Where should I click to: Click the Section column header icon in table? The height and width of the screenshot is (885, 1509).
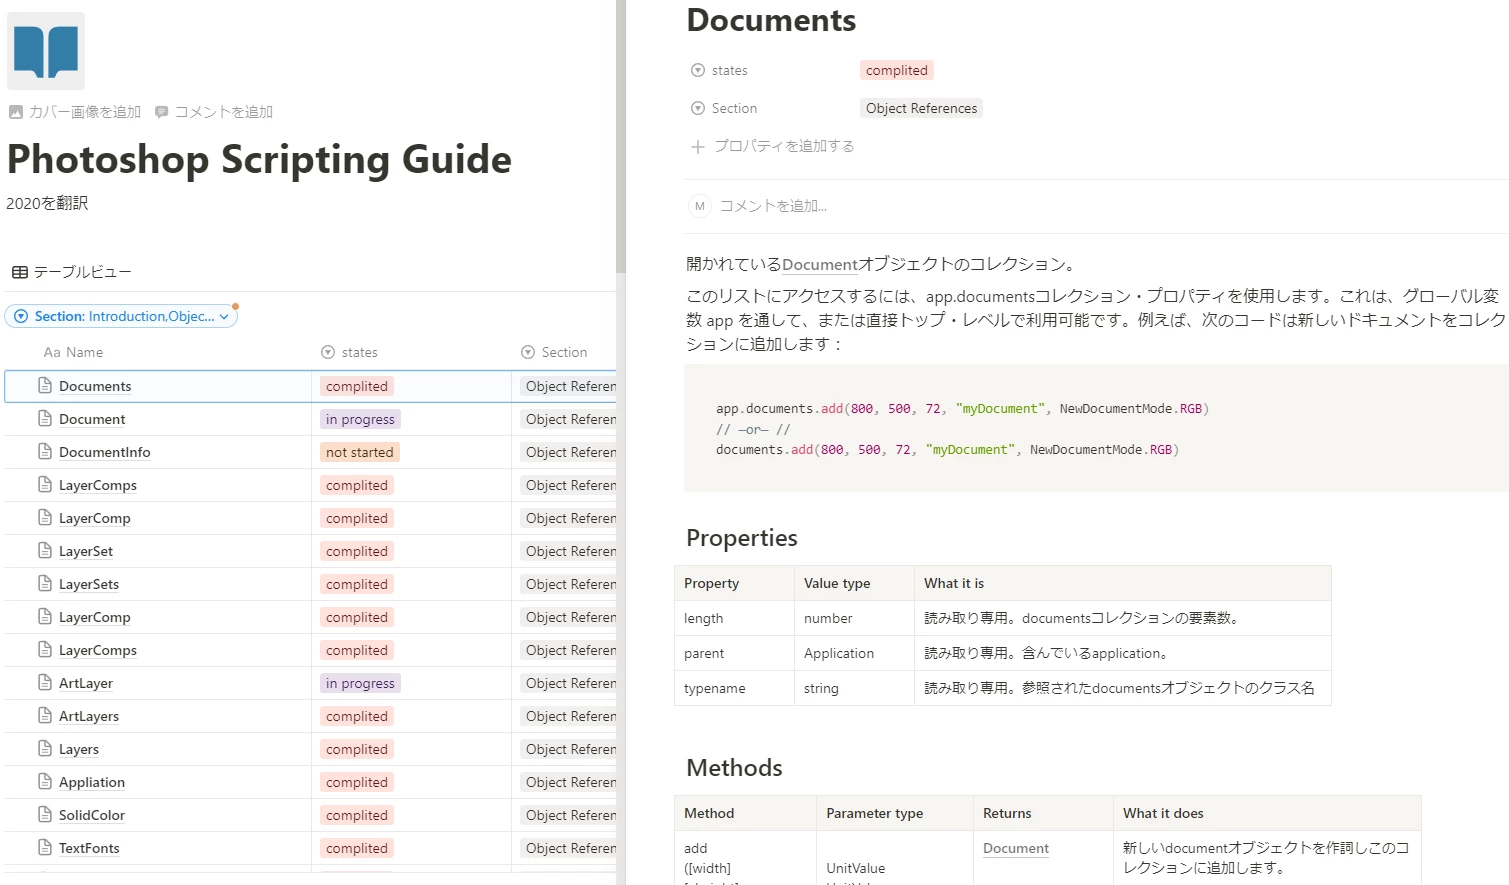coord(528,352)
